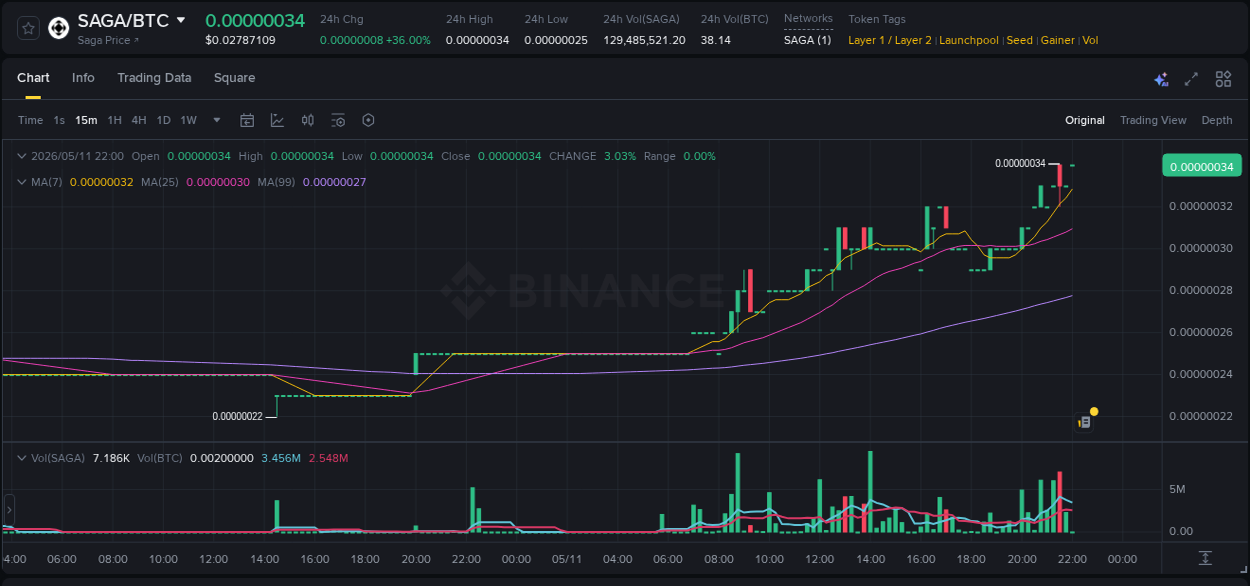
Task: Click the 0.00000022 low price marker
Action: click(237, 416)
